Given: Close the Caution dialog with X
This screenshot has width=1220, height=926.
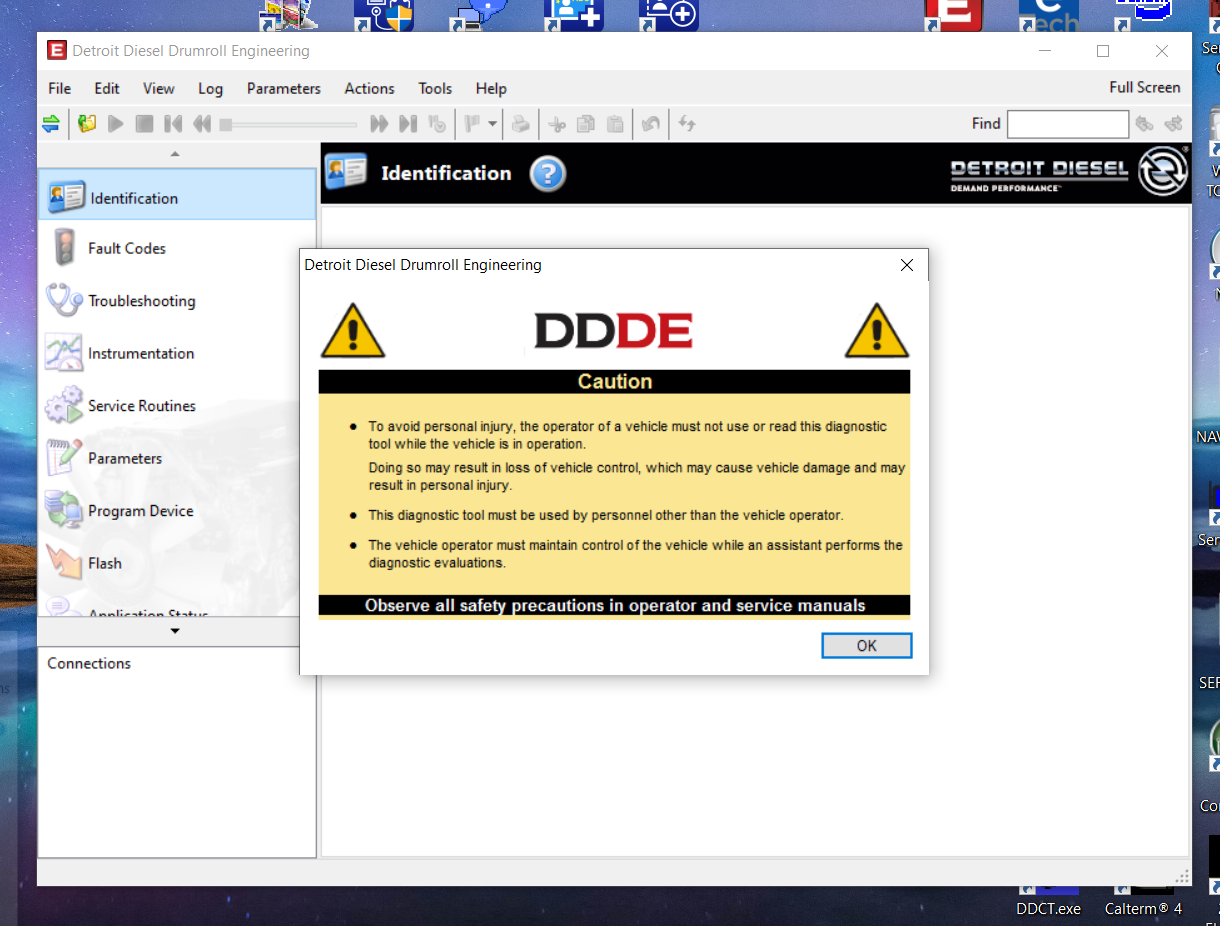Looking at the screenshot, I should point(907,265).
